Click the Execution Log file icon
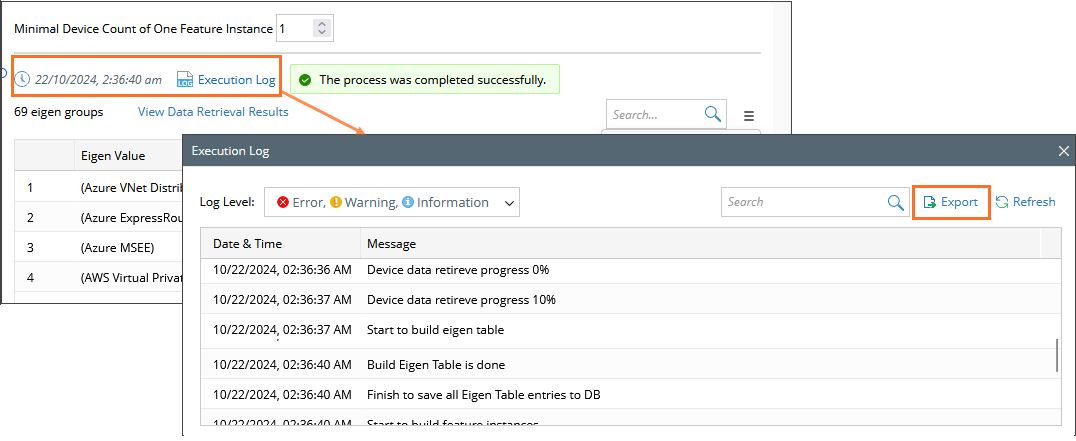 click(184, 79)
